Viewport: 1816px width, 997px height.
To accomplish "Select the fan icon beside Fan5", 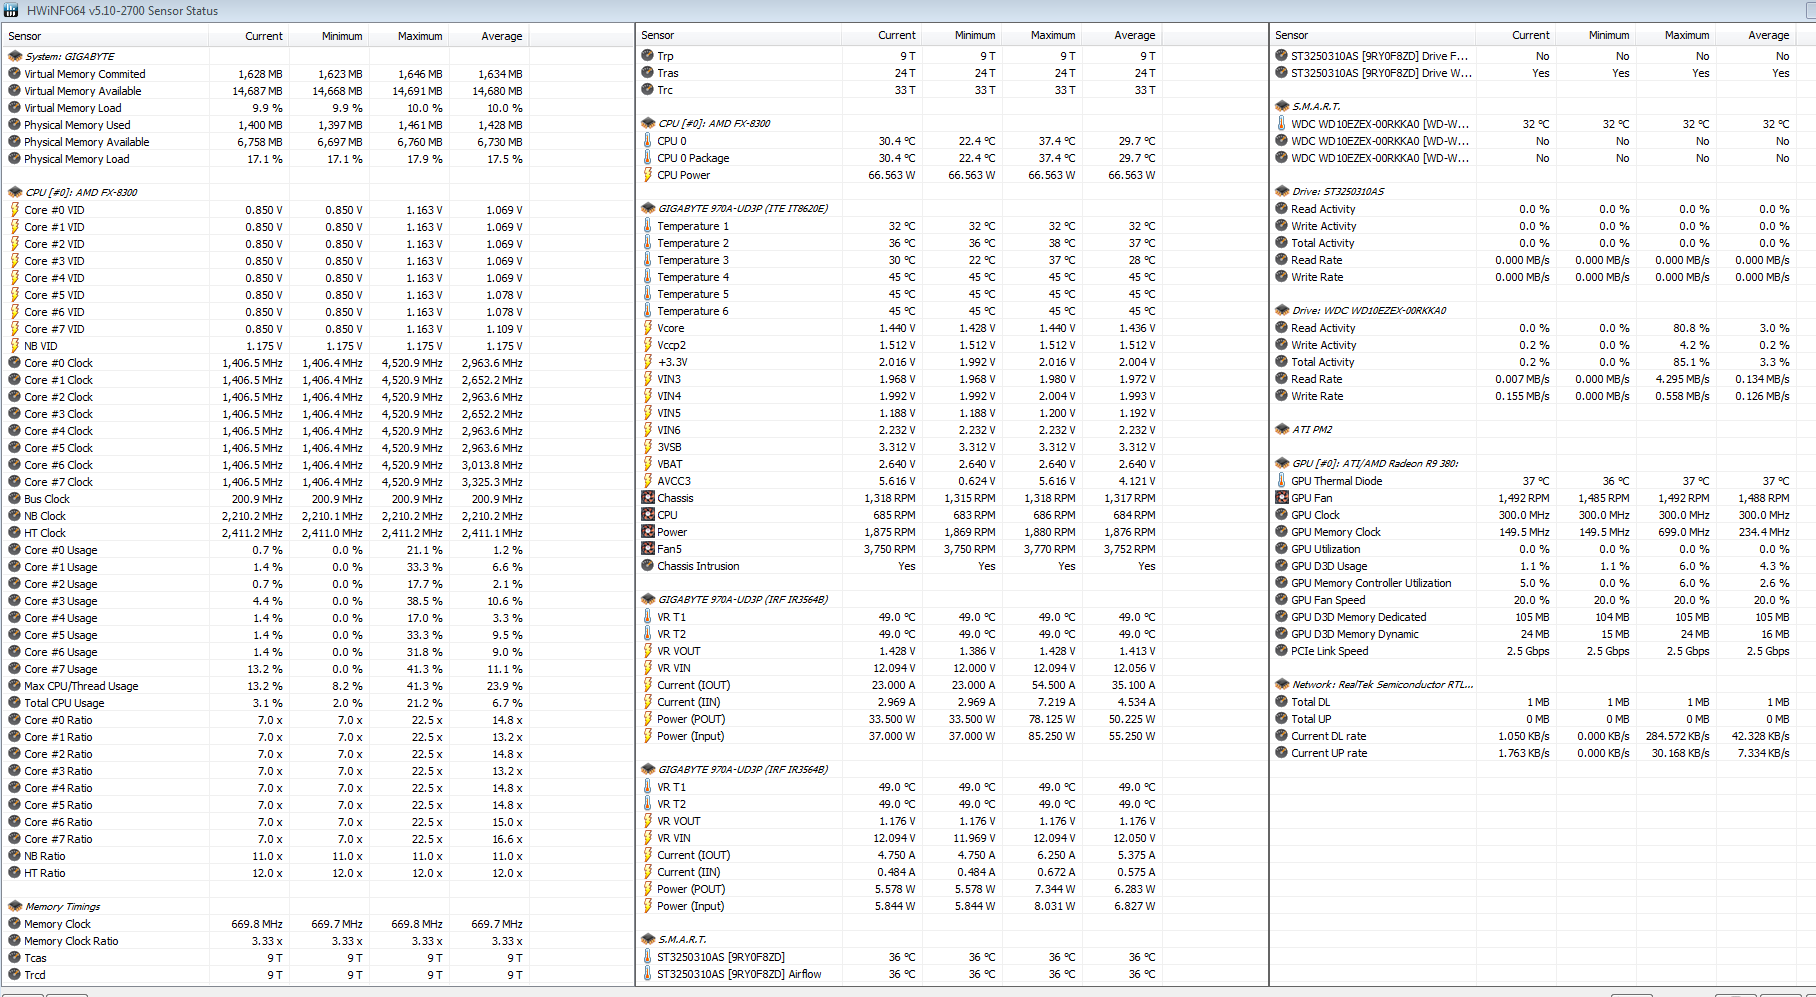I will (x=647, y=549).
